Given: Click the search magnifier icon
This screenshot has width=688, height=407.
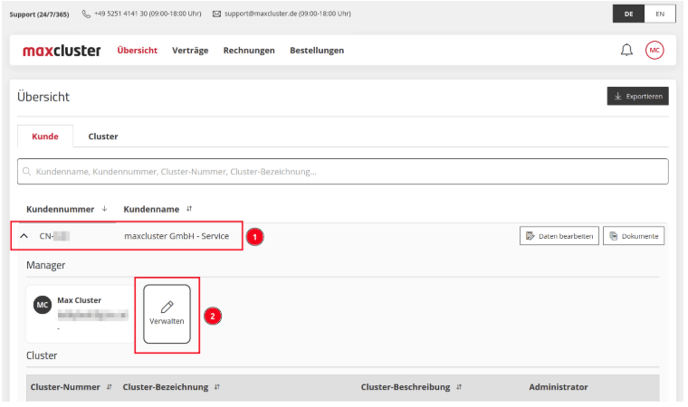Looking at the screenshot, I should [27, 171].
